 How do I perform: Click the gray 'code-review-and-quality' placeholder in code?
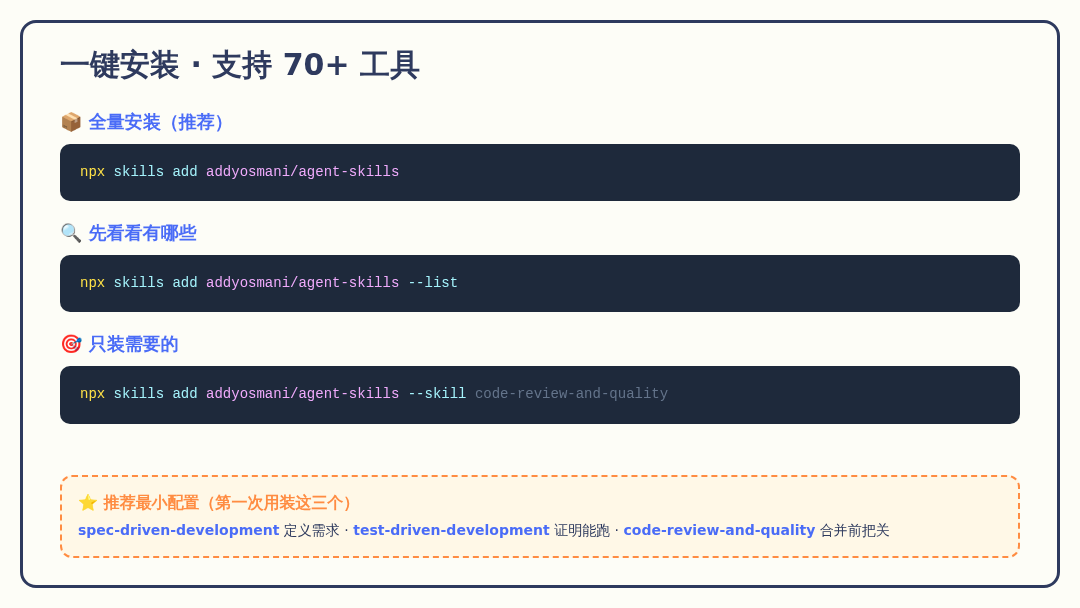coord(571,393)
